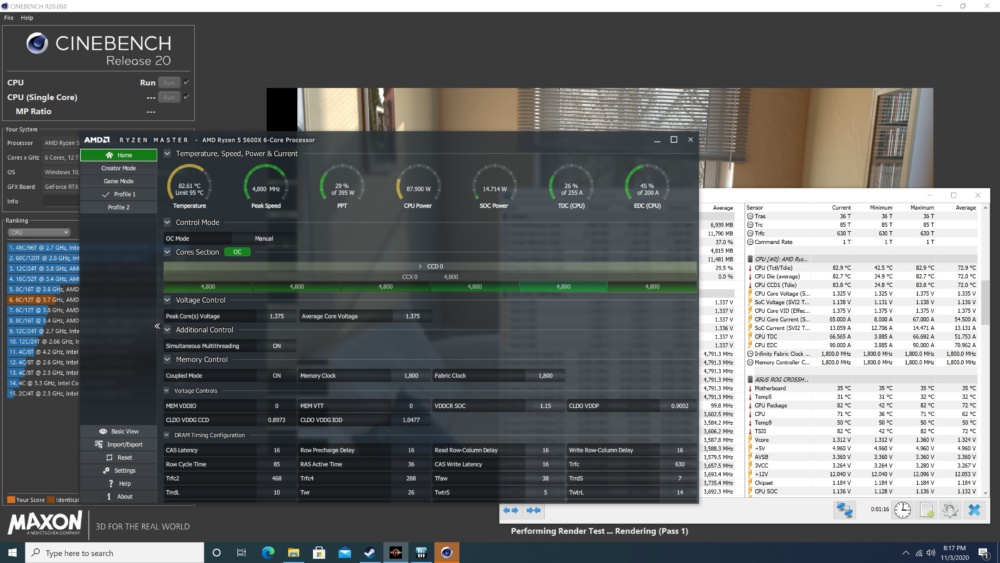
Task: Open Microsoft Edge from the taskbar
Action: pos(268,553)
